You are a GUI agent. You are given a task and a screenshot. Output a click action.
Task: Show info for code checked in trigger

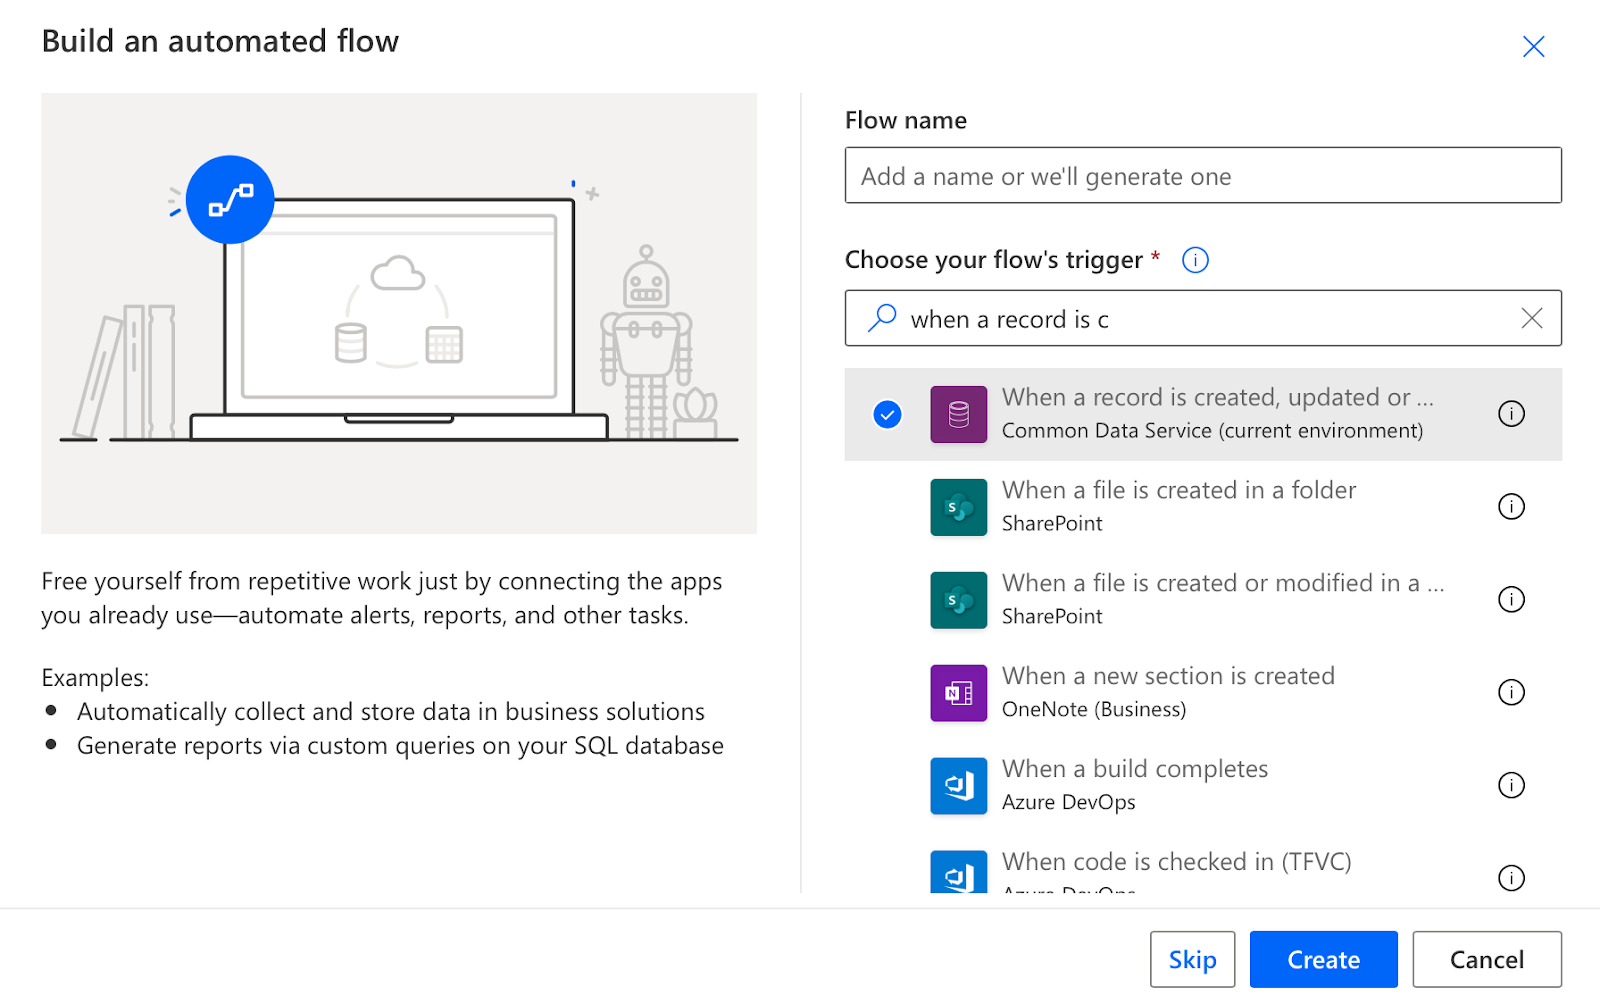(1511, 878)
